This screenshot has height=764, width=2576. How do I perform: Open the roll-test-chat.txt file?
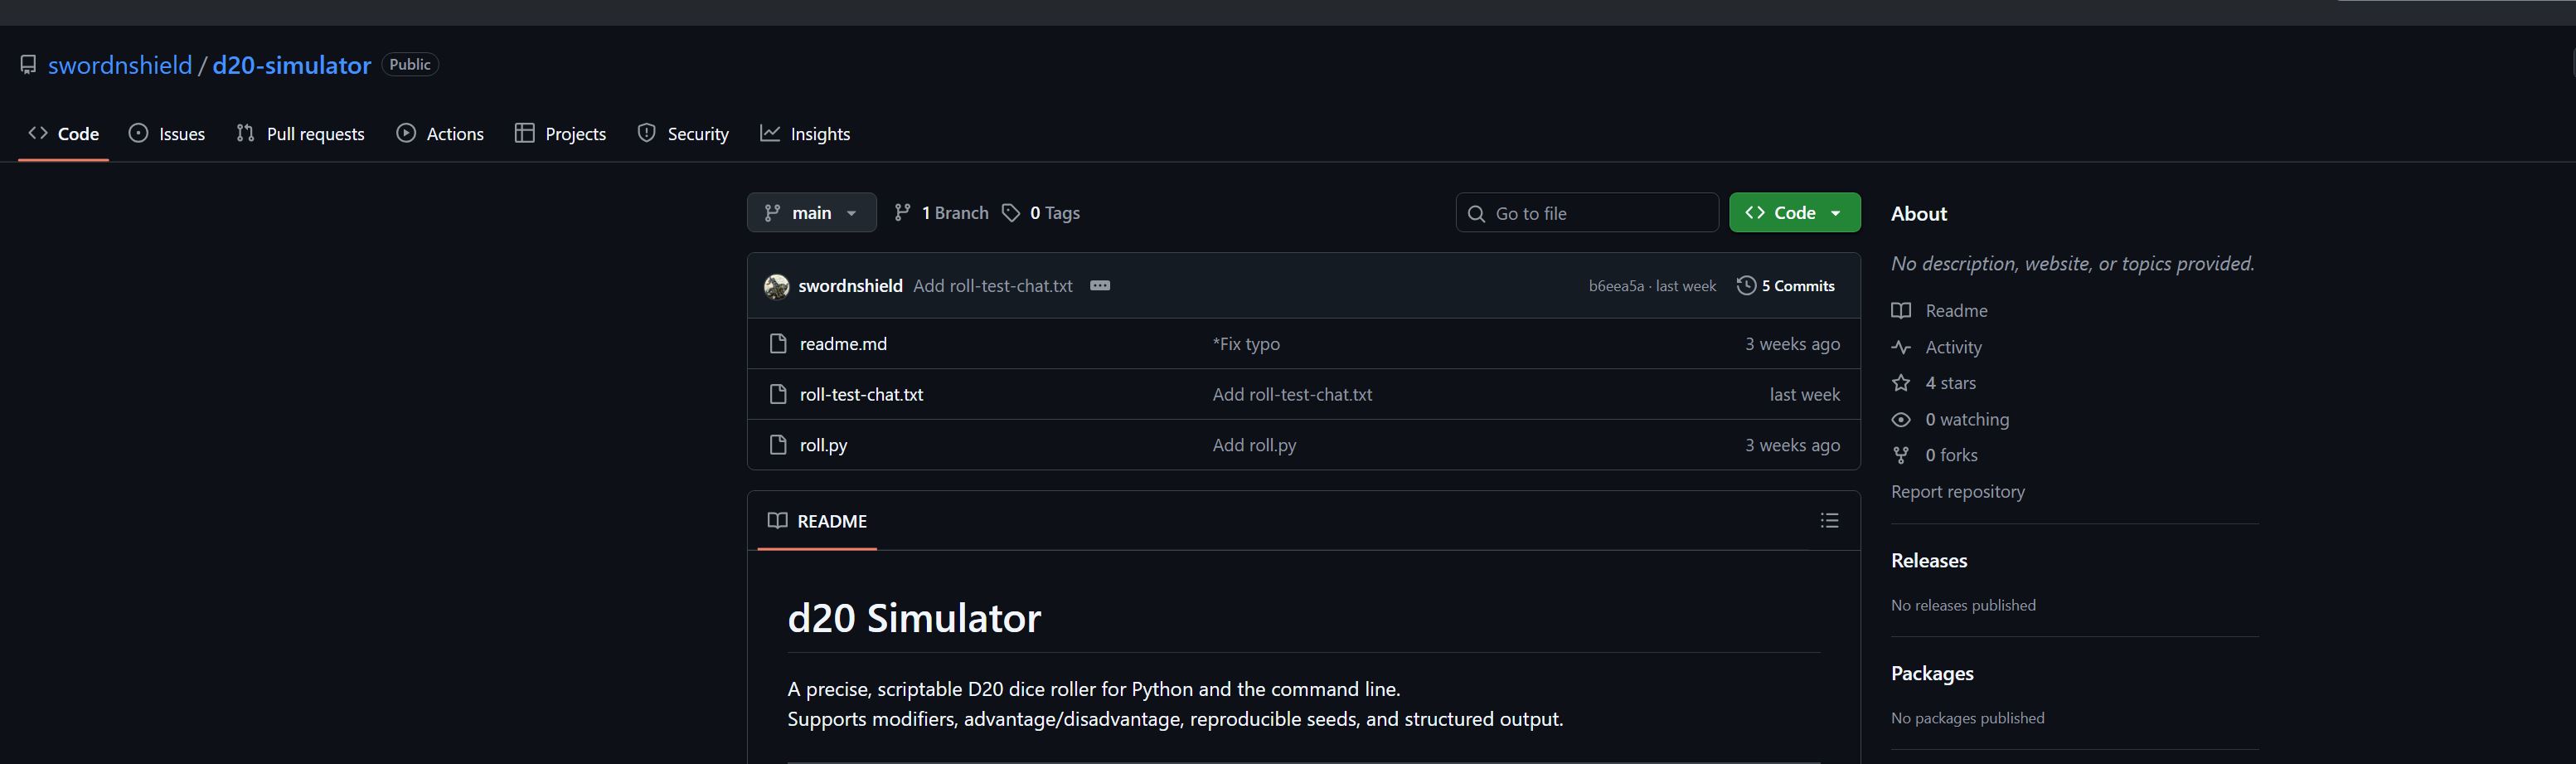pos(860,394)
